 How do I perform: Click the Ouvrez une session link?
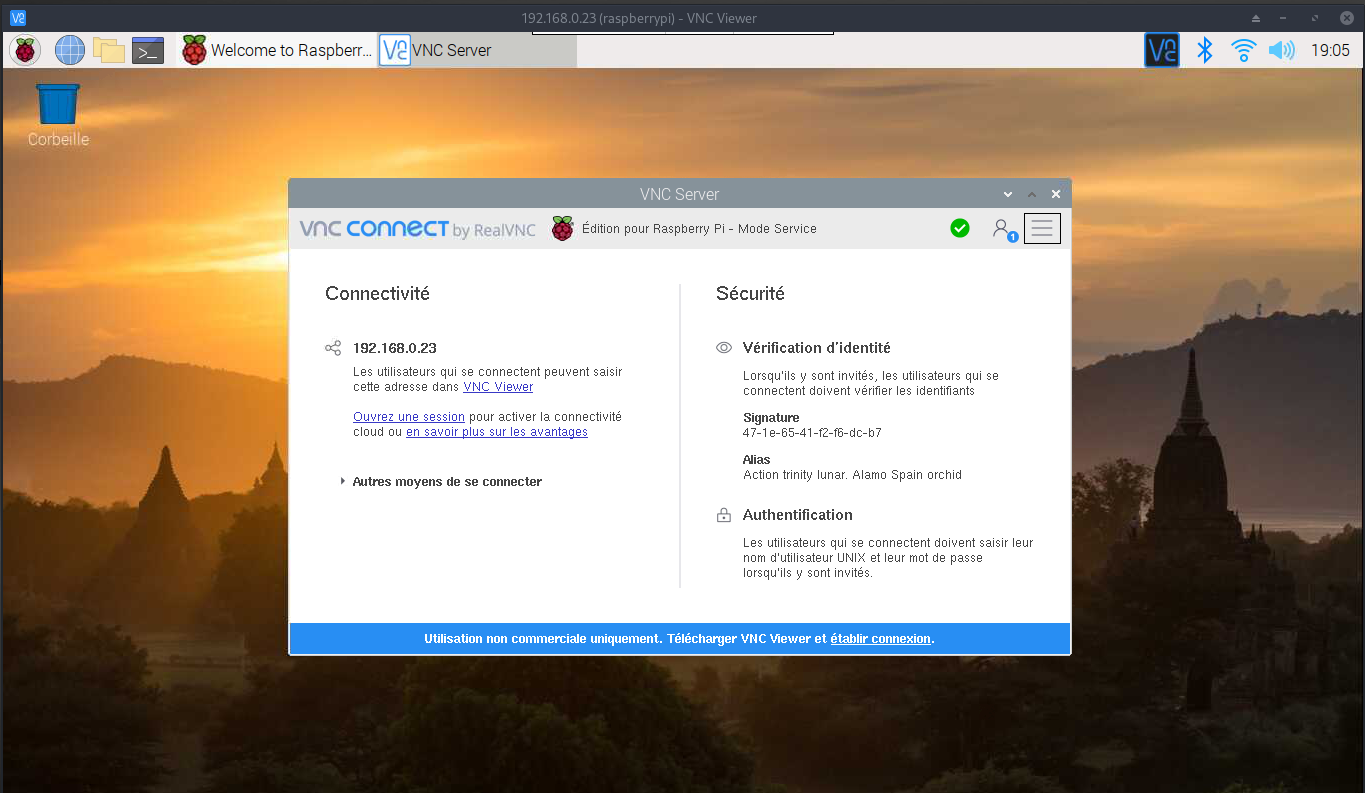click(409, 417)
